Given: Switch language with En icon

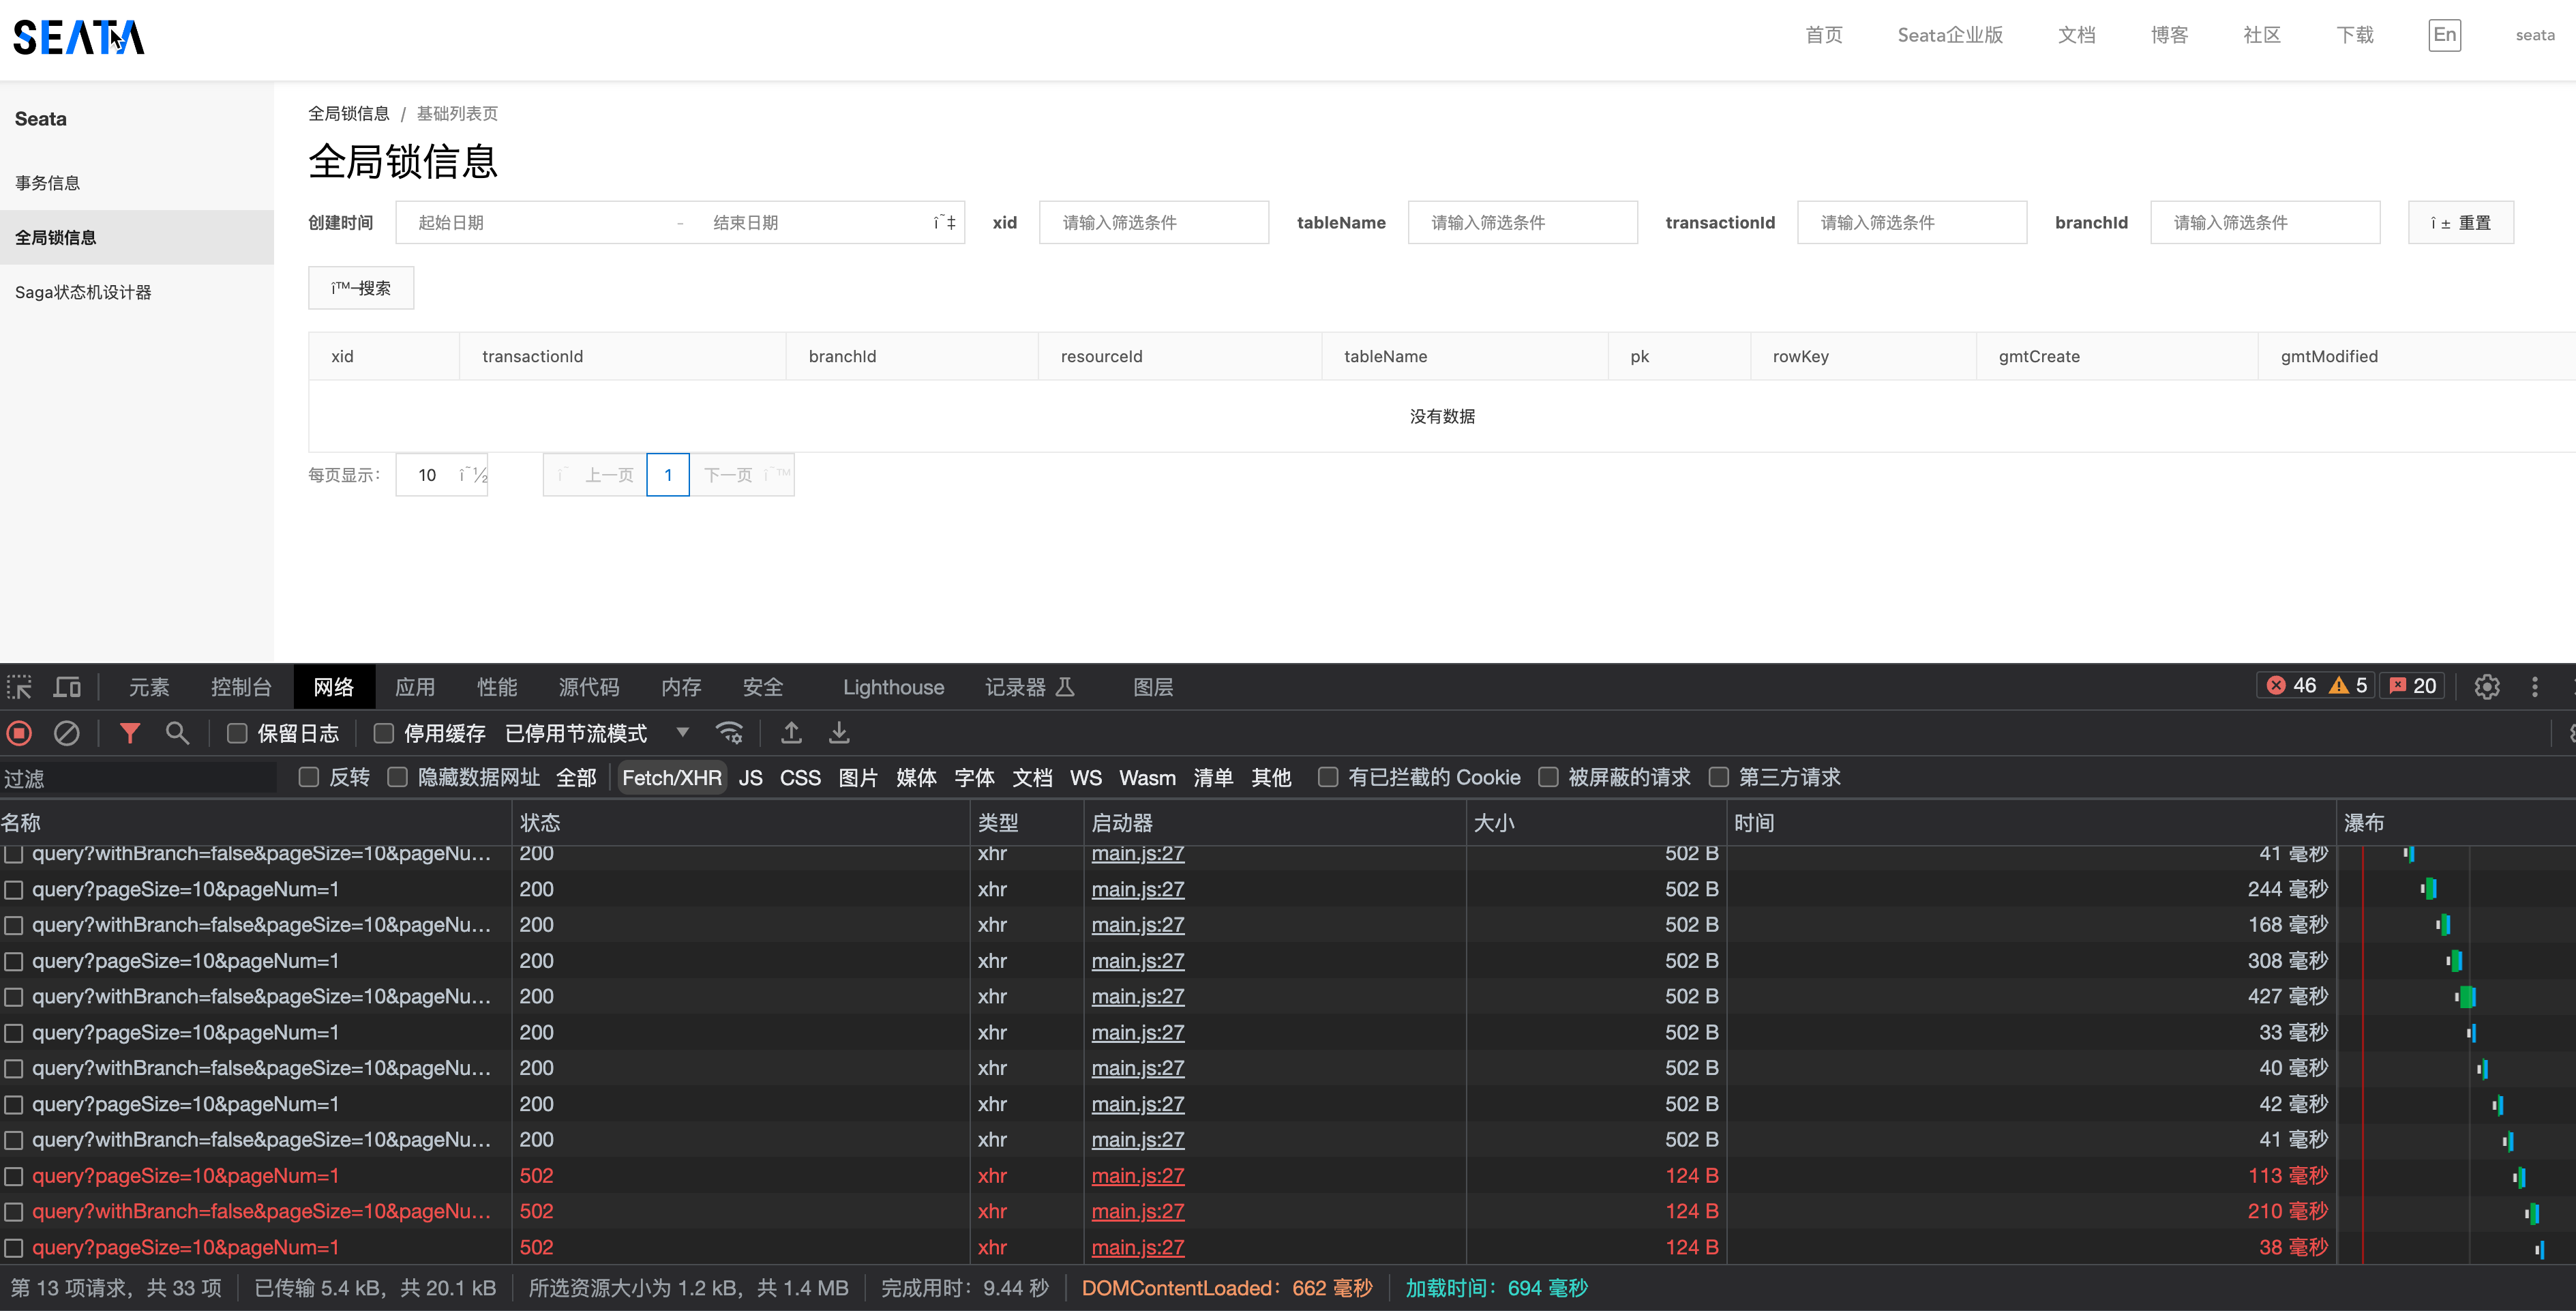Looking at the screenshot, I should point(2444,35).
